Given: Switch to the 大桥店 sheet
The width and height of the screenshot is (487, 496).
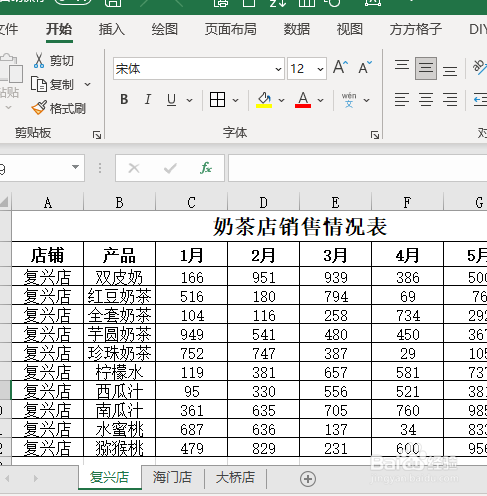Looking at the screenshot, I should click(235, 477).
